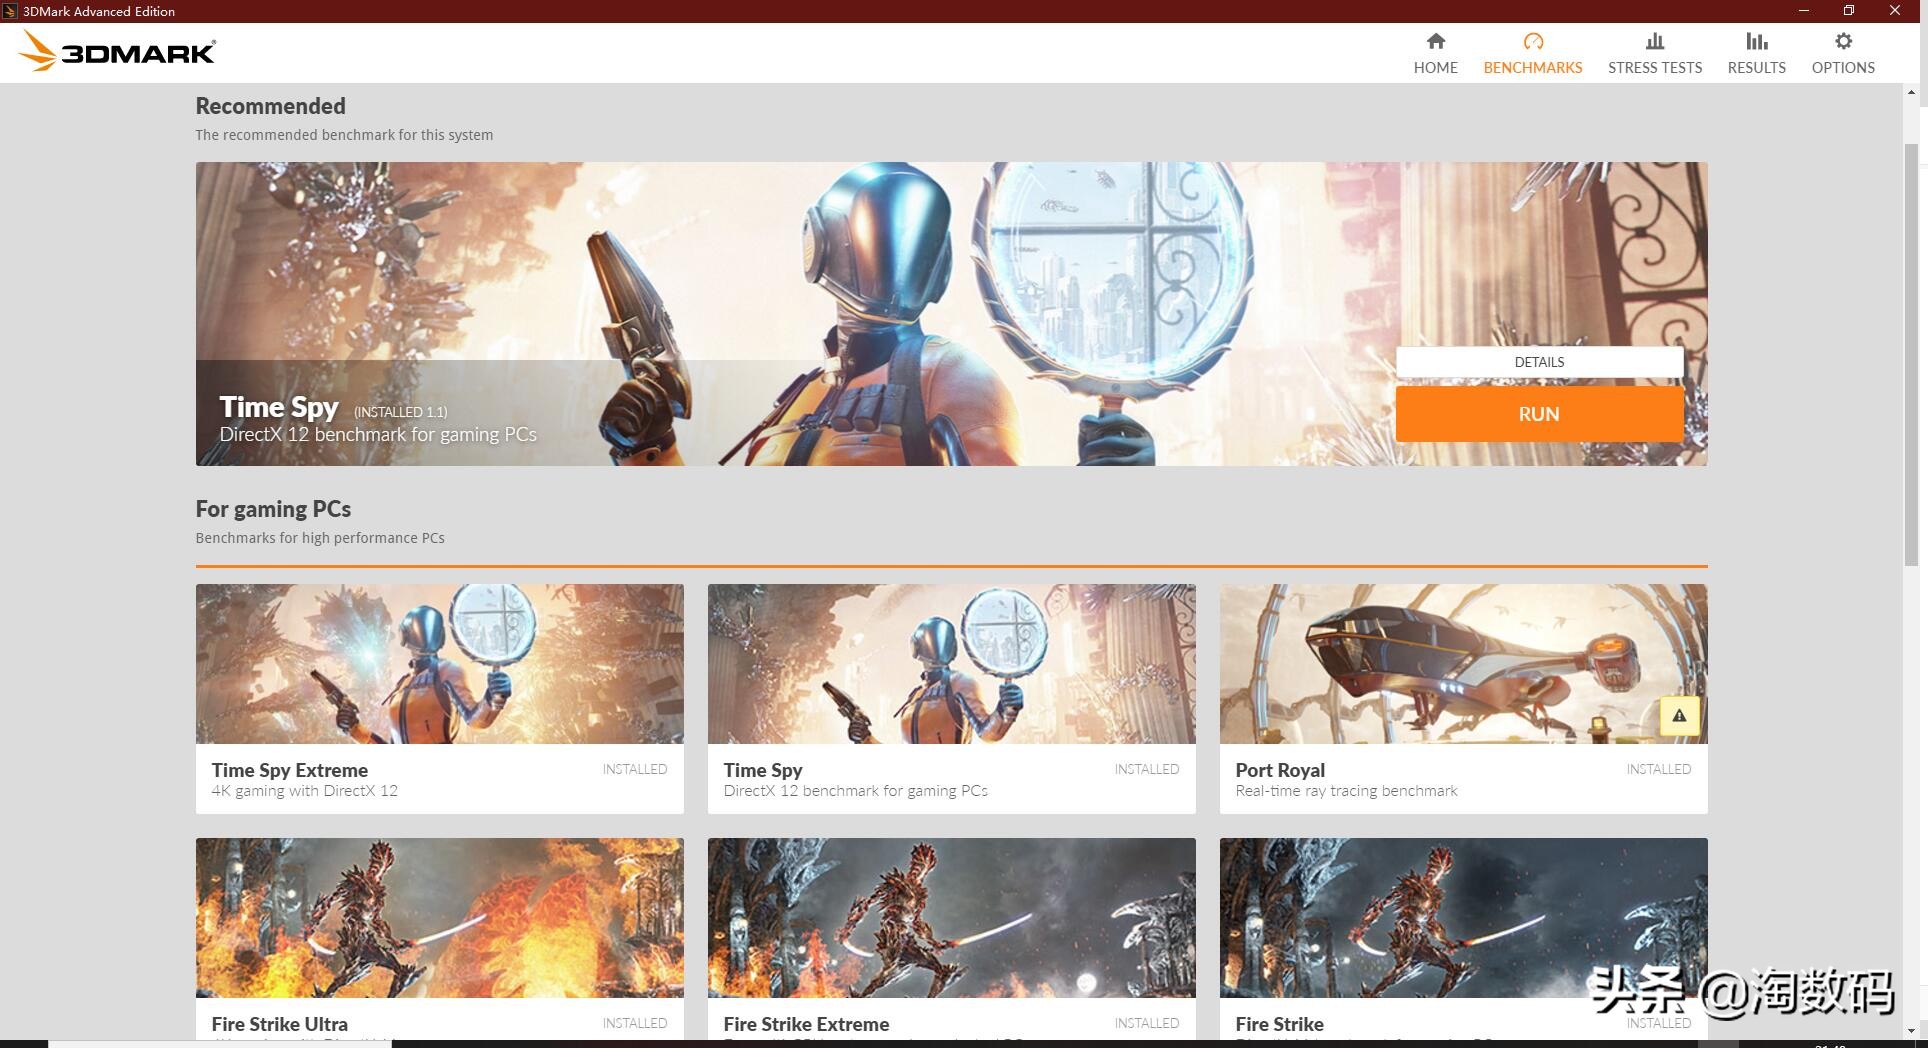Screen dimensions: 1928x1048
Task: Select the Fire Strike Ultra thumbnail
Action: 439,918
